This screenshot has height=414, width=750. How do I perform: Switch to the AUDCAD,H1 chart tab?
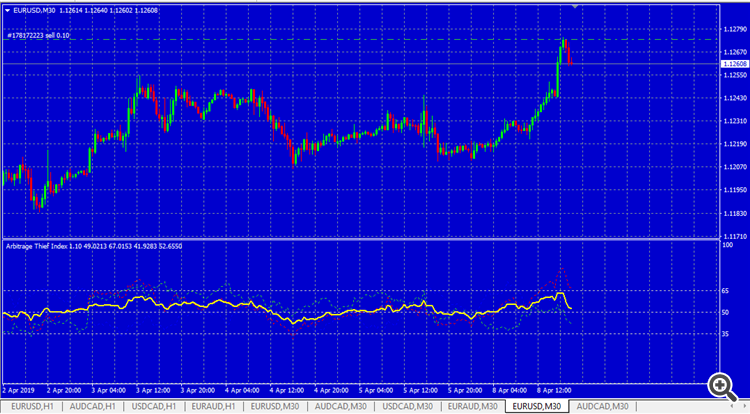[x=92, y=406]
